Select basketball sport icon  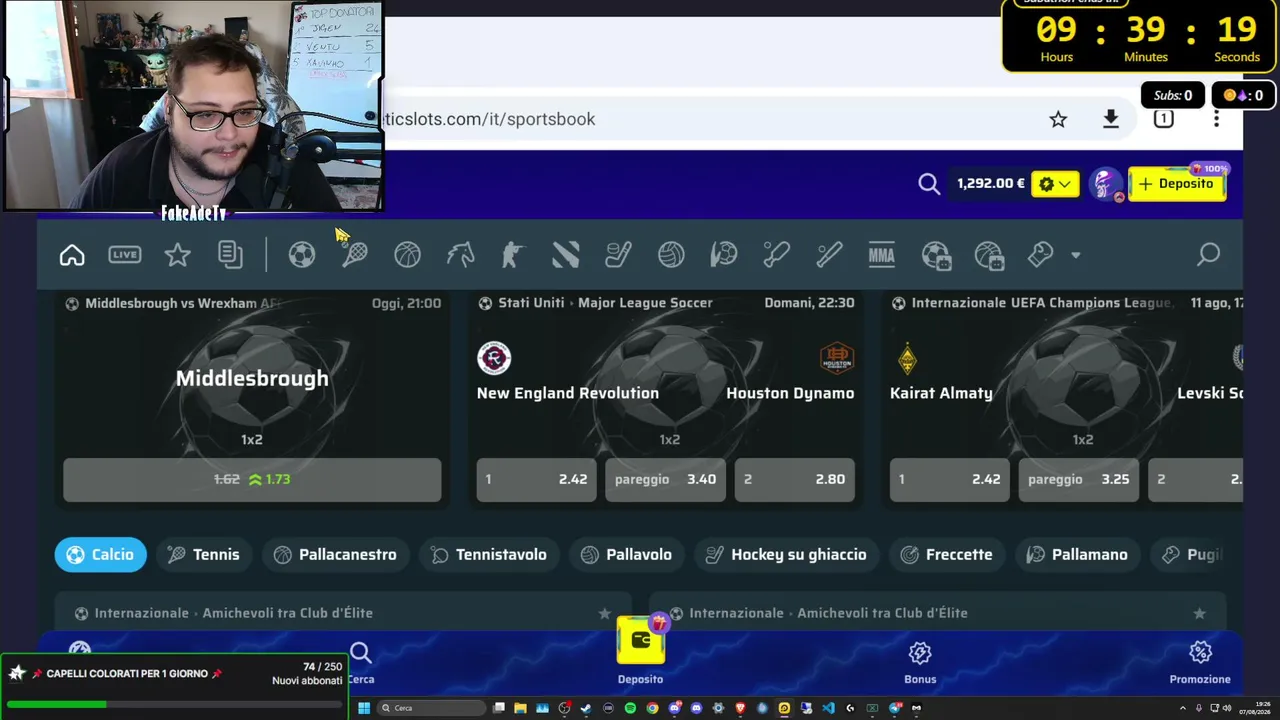coord(407,255)
